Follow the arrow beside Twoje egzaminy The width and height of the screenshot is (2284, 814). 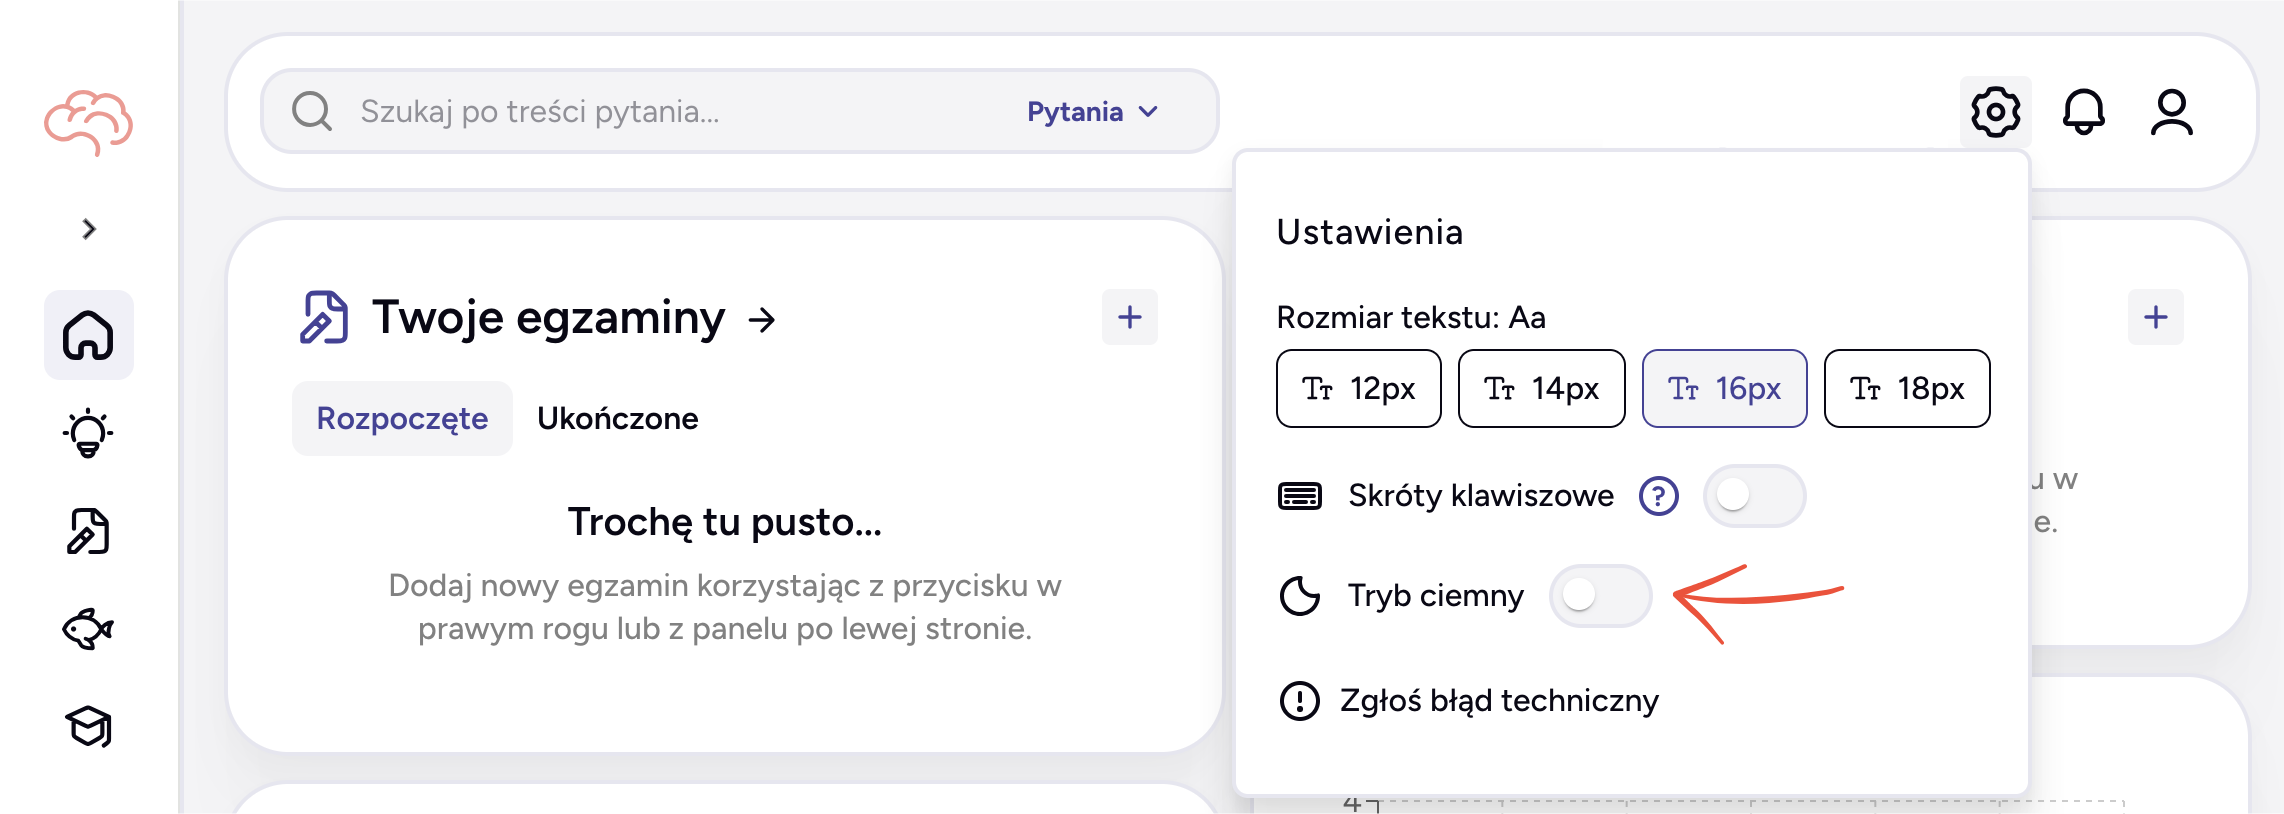coord(762,320)
